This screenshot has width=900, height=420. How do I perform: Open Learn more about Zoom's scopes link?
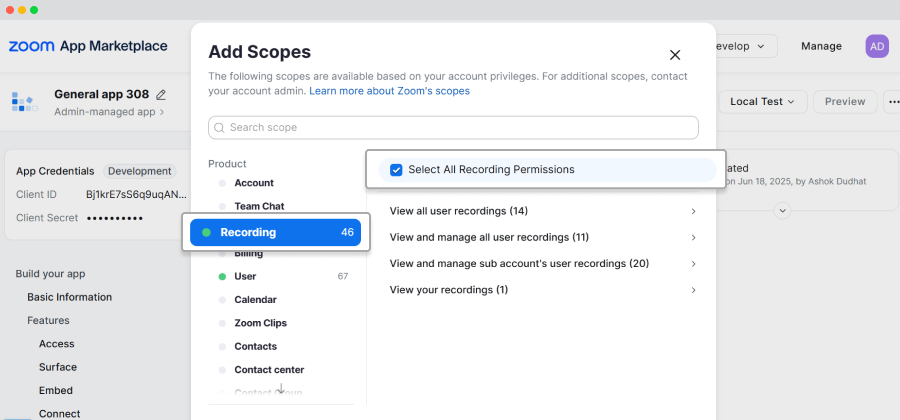pos(390,91)
